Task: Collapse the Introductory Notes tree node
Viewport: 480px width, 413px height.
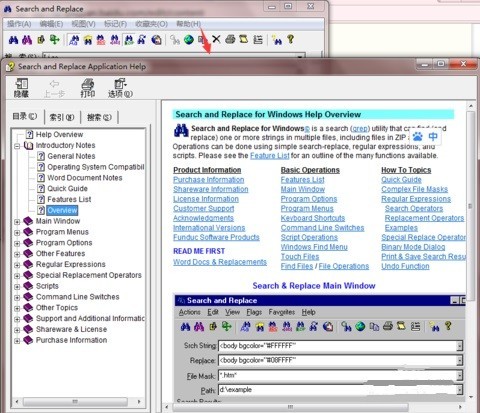Action: click(17, 146)
